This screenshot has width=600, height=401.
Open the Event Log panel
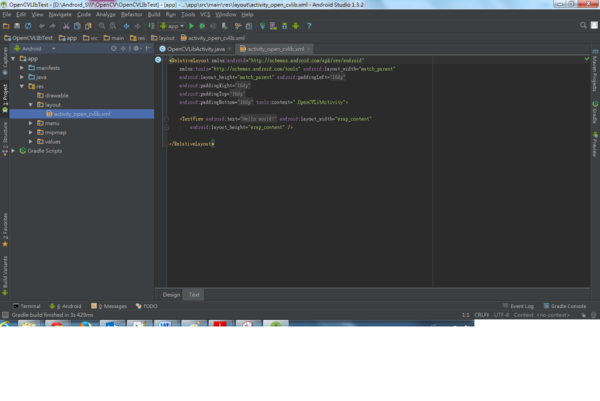[x=520, y=306]
